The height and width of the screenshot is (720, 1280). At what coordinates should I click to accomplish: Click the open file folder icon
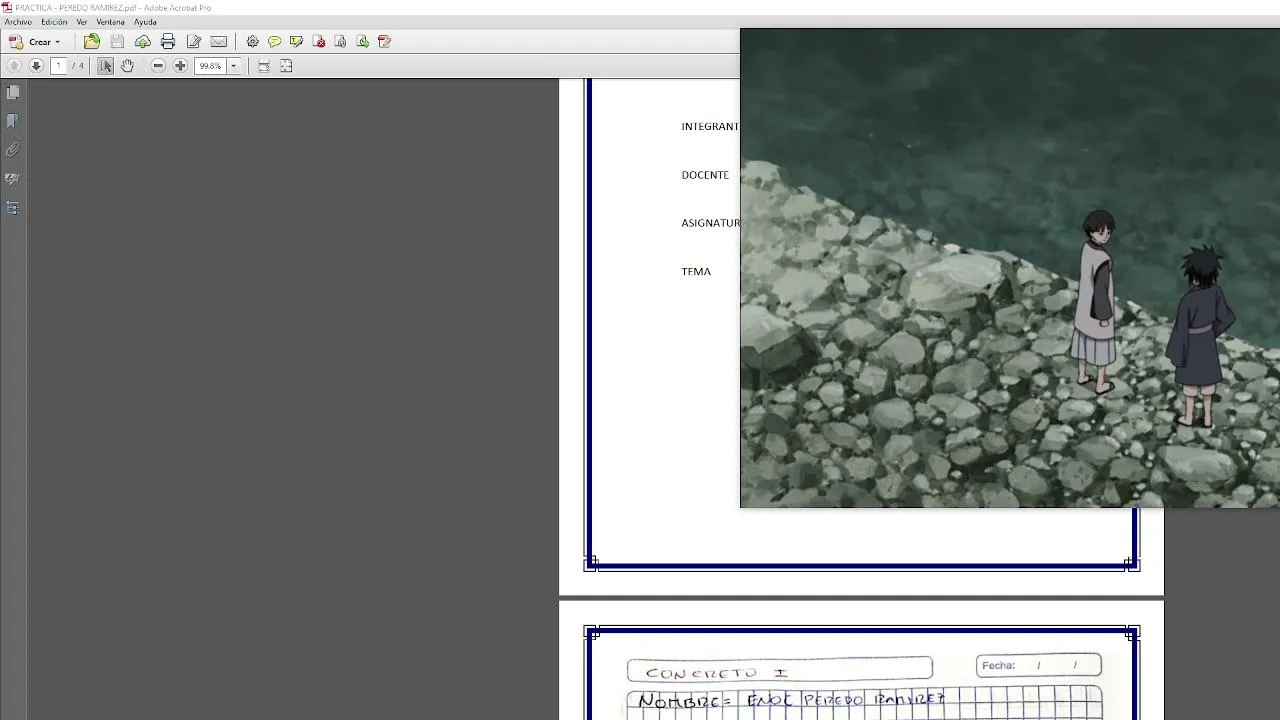[x=92, y=42]
